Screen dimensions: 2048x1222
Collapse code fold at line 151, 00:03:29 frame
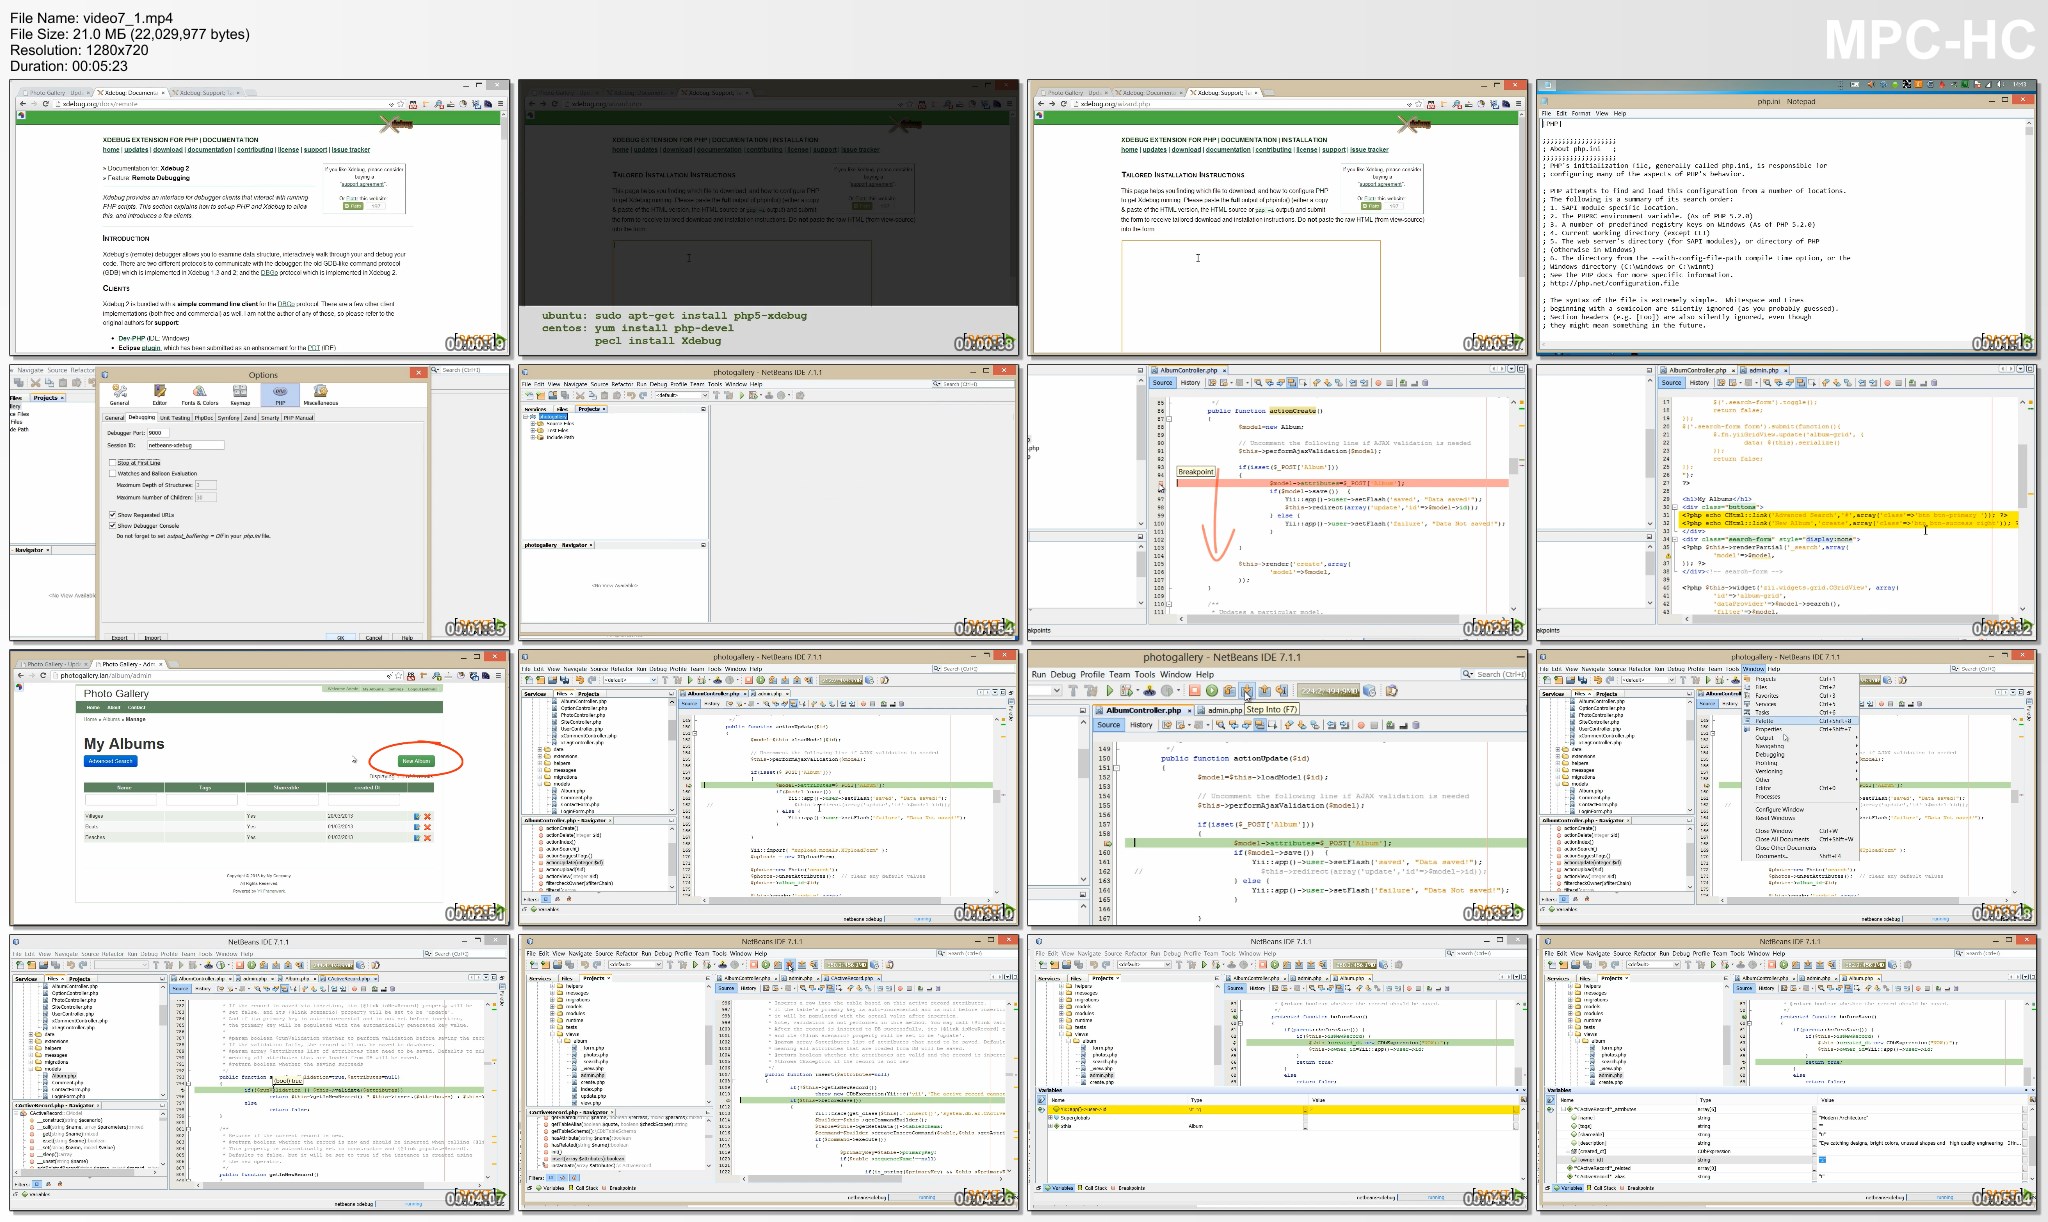1116,768
